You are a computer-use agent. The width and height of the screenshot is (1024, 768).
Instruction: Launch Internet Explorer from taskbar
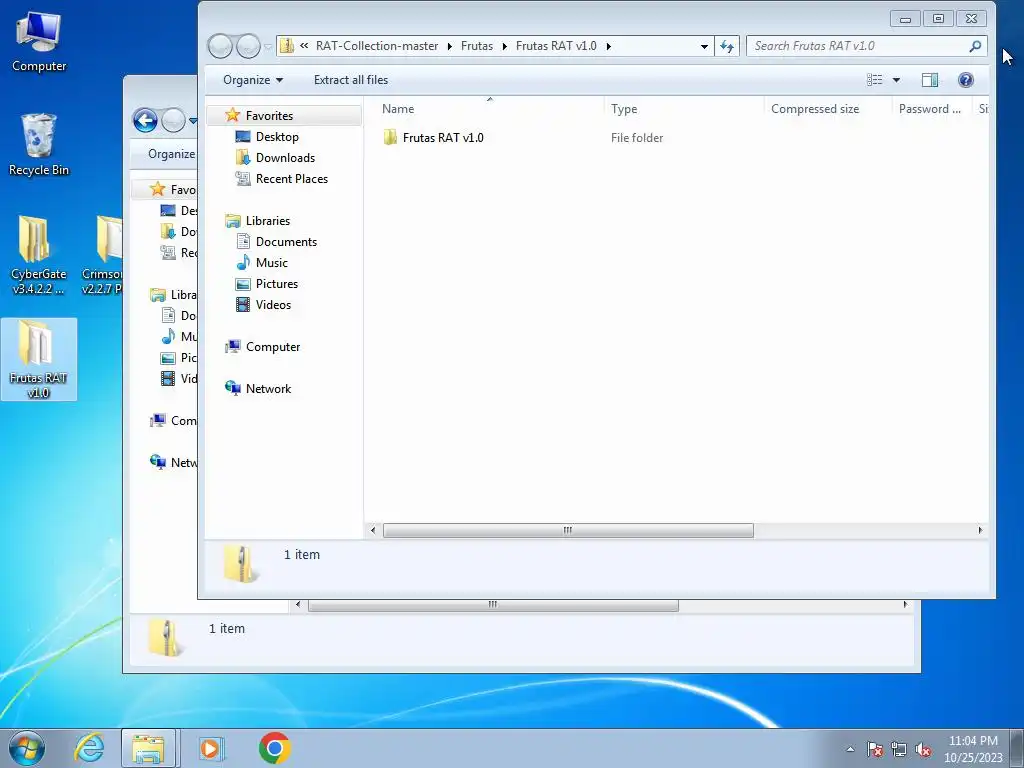89,748
